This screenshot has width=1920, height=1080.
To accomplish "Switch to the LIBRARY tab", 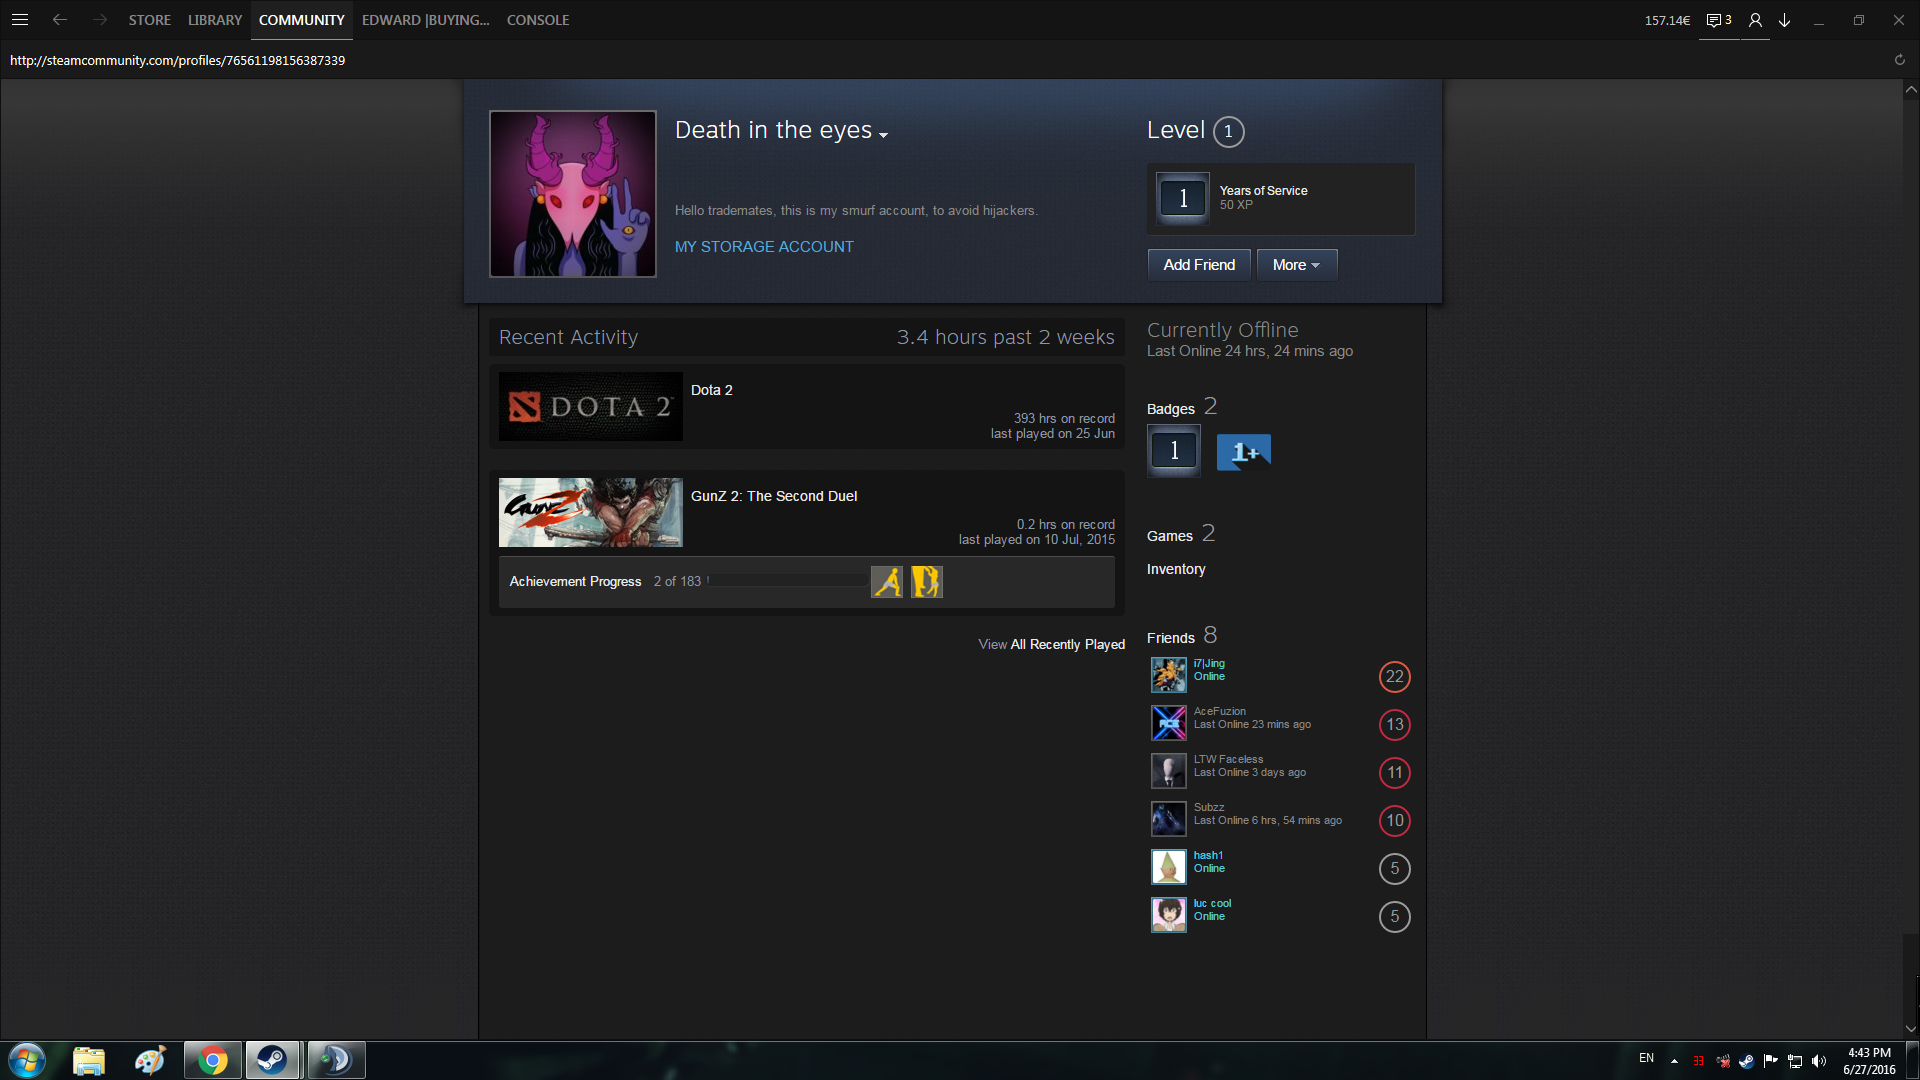I will (x=214, y=20).
